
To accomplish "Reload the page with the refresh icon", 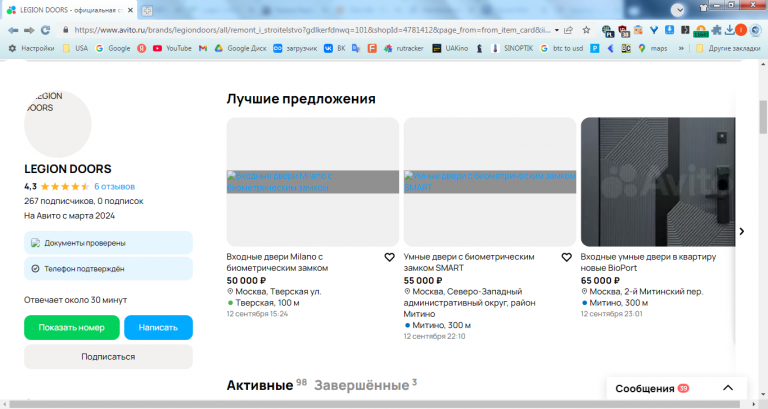I will [46, 30].
